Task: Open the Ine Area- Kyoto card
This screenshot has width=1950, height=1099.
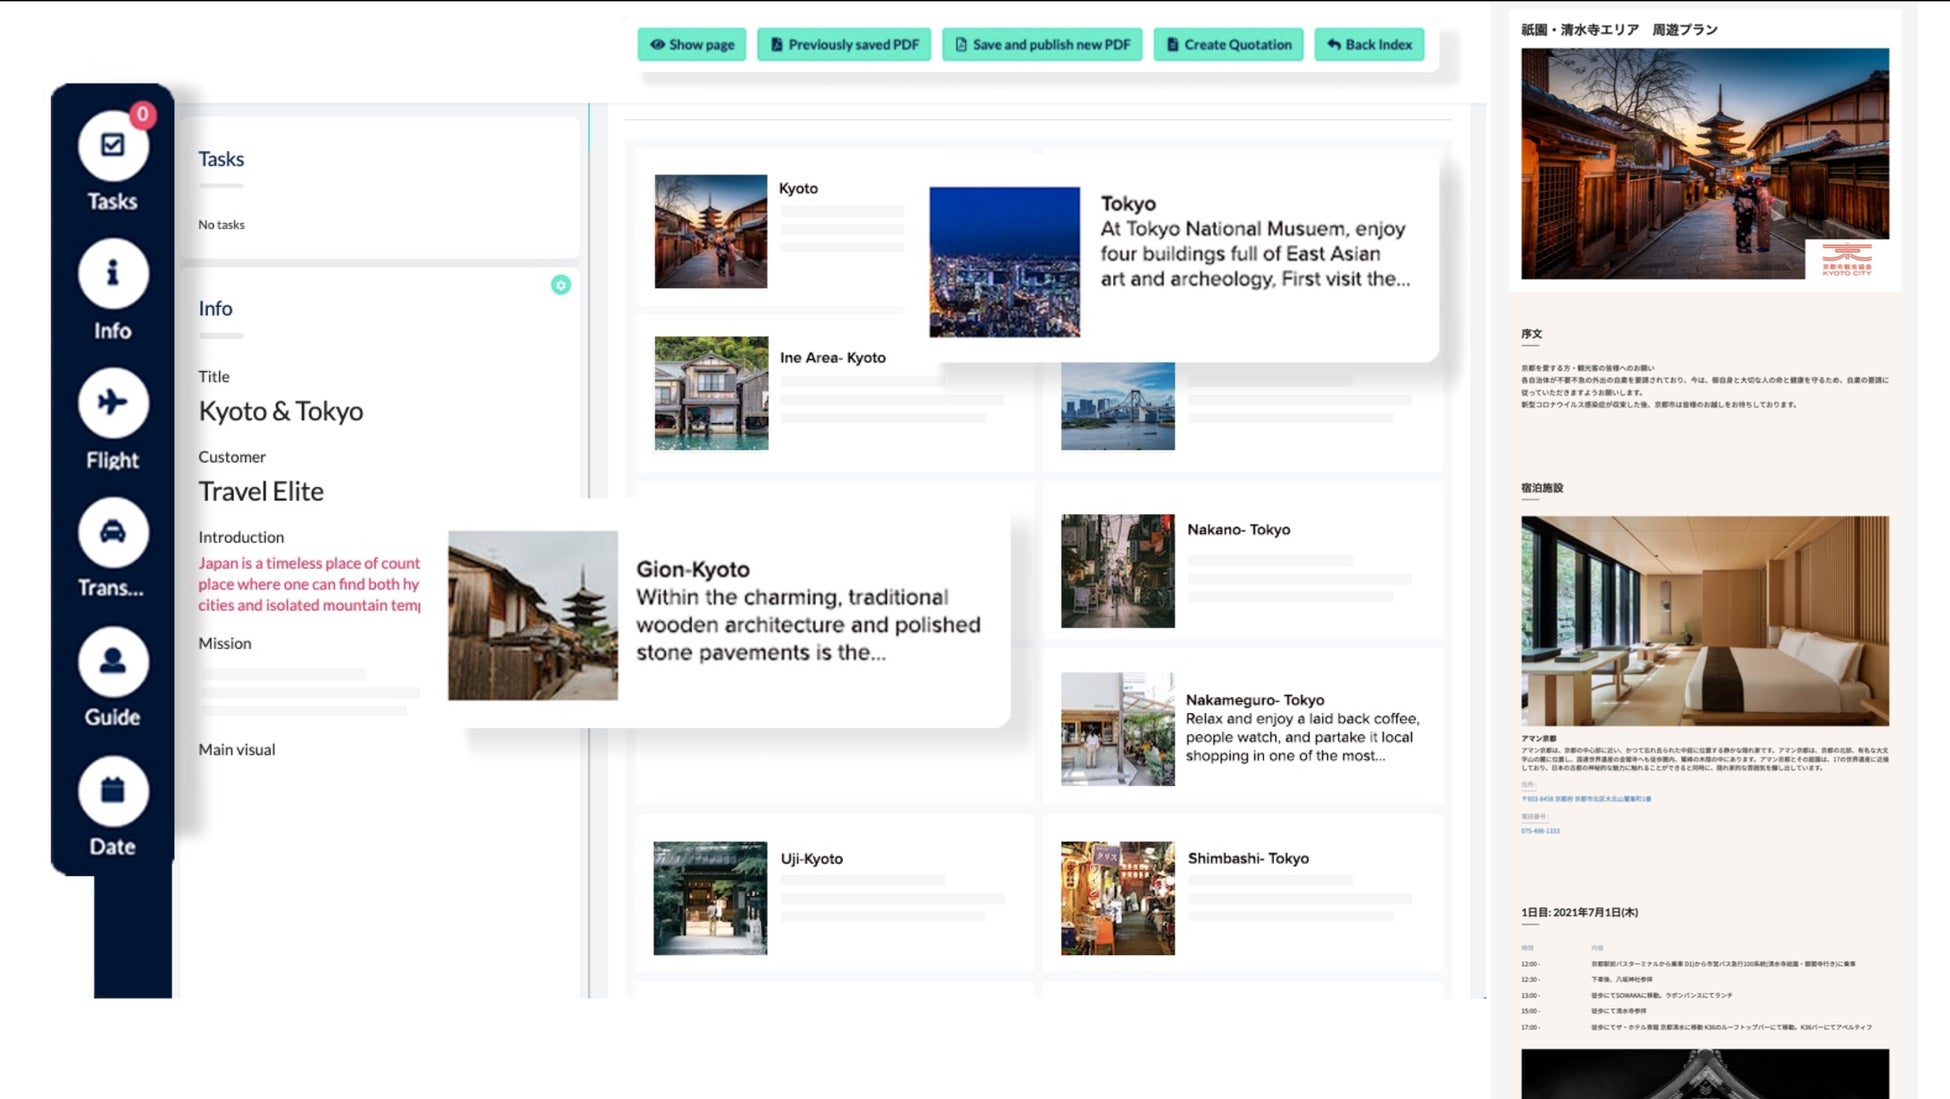Action: (832, 358)
